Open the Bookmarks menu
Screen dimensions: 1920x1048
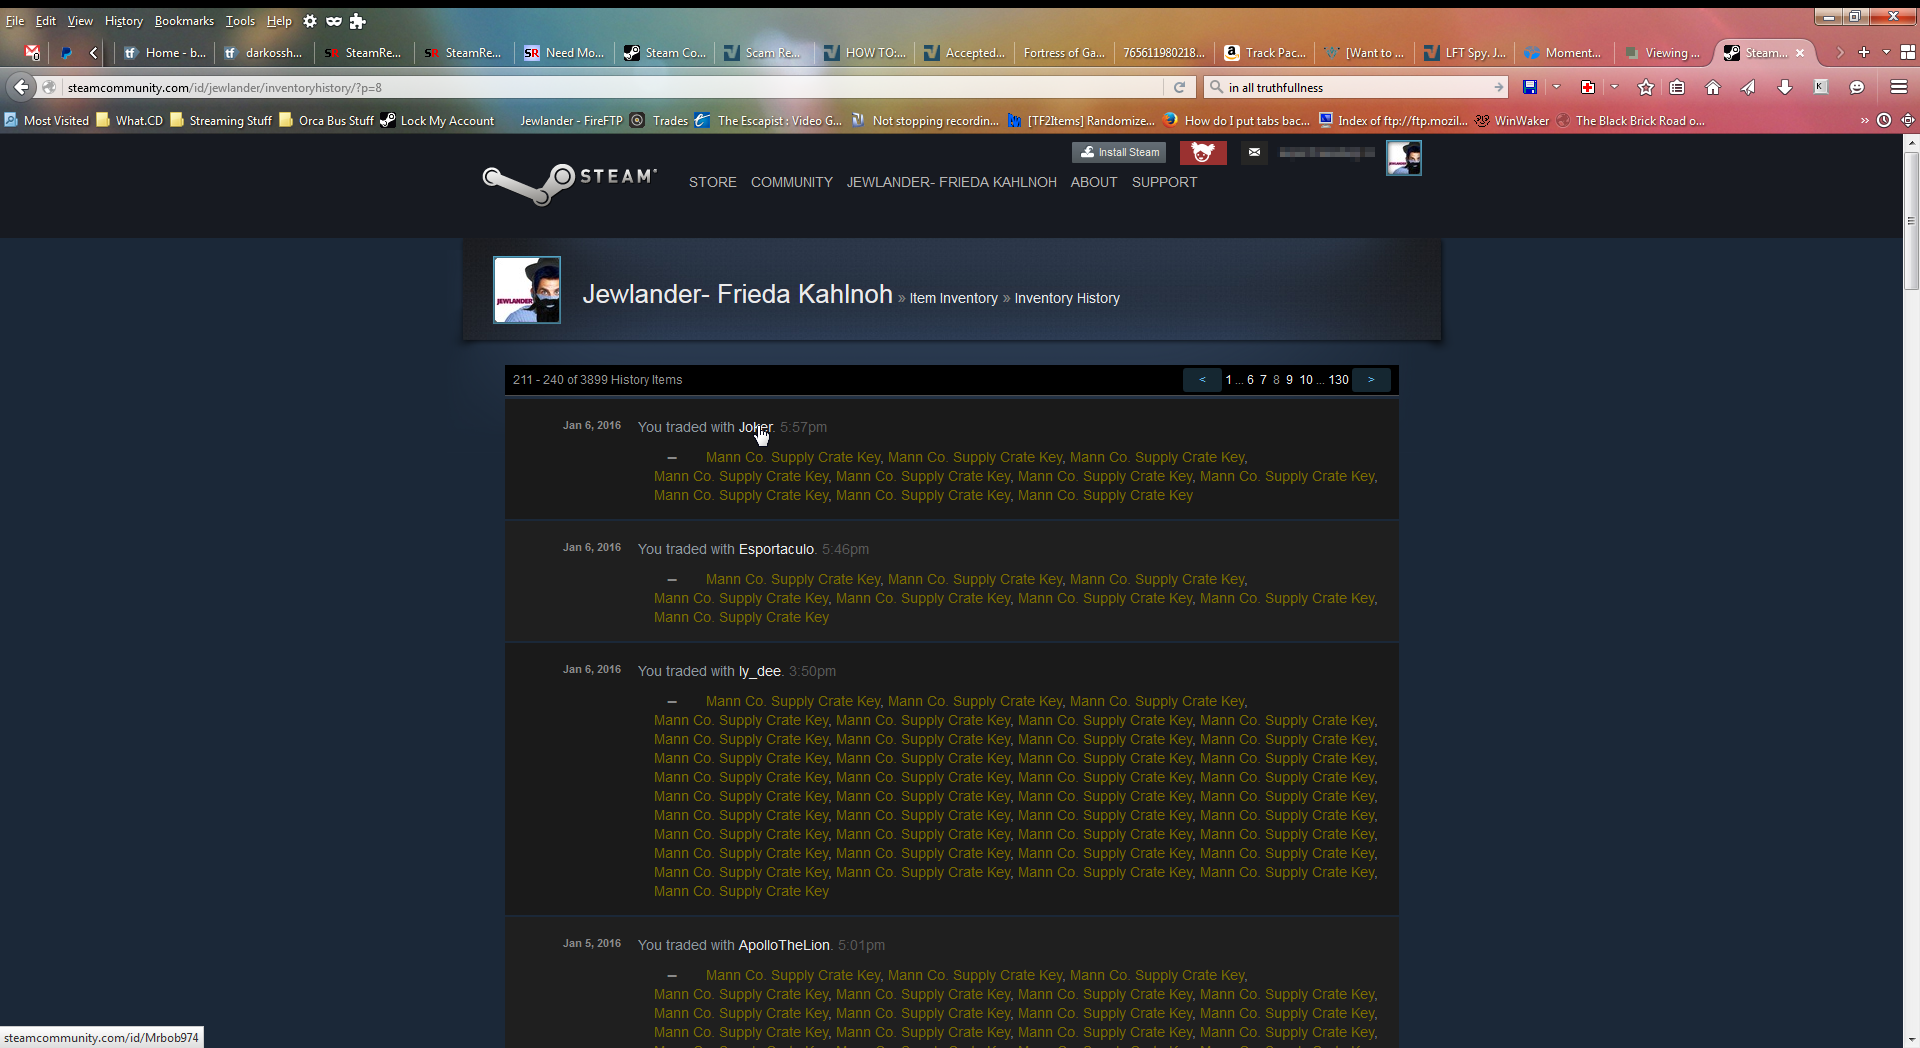[x=184, y=20]
